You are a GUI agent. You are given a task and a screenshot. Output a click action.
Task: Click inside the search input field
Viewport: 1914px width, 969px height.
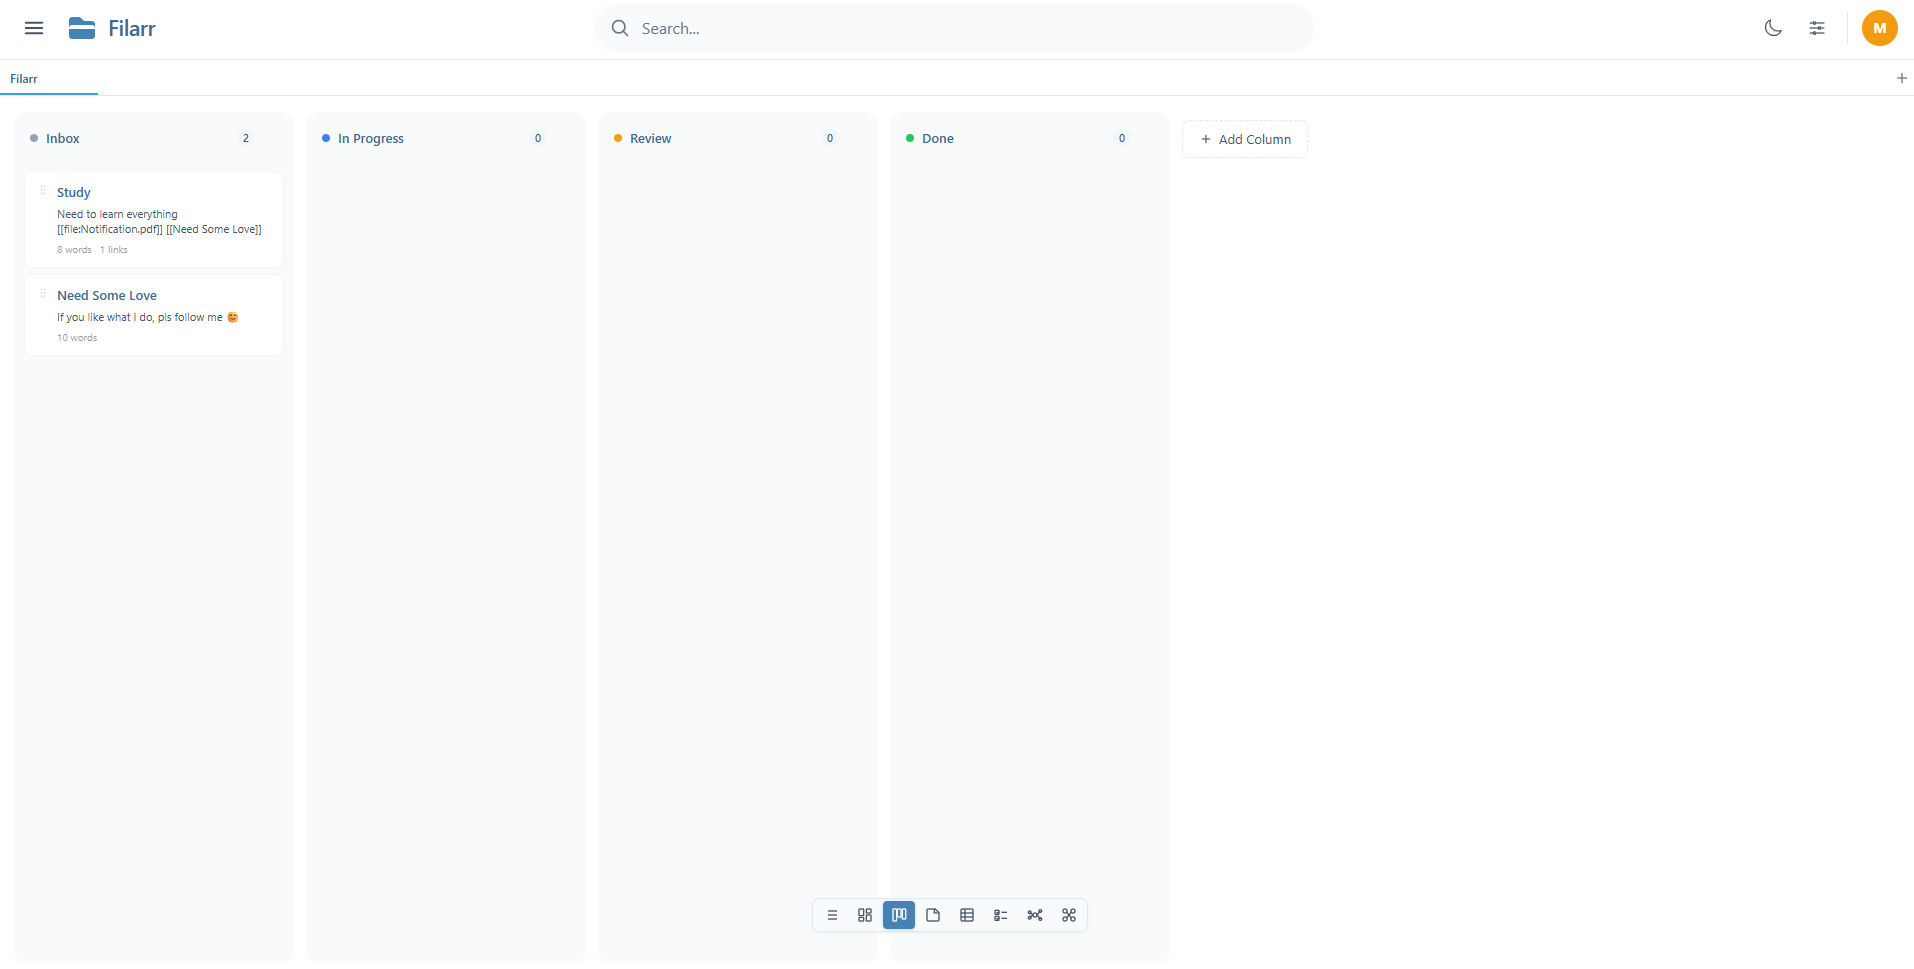point(950,28)
